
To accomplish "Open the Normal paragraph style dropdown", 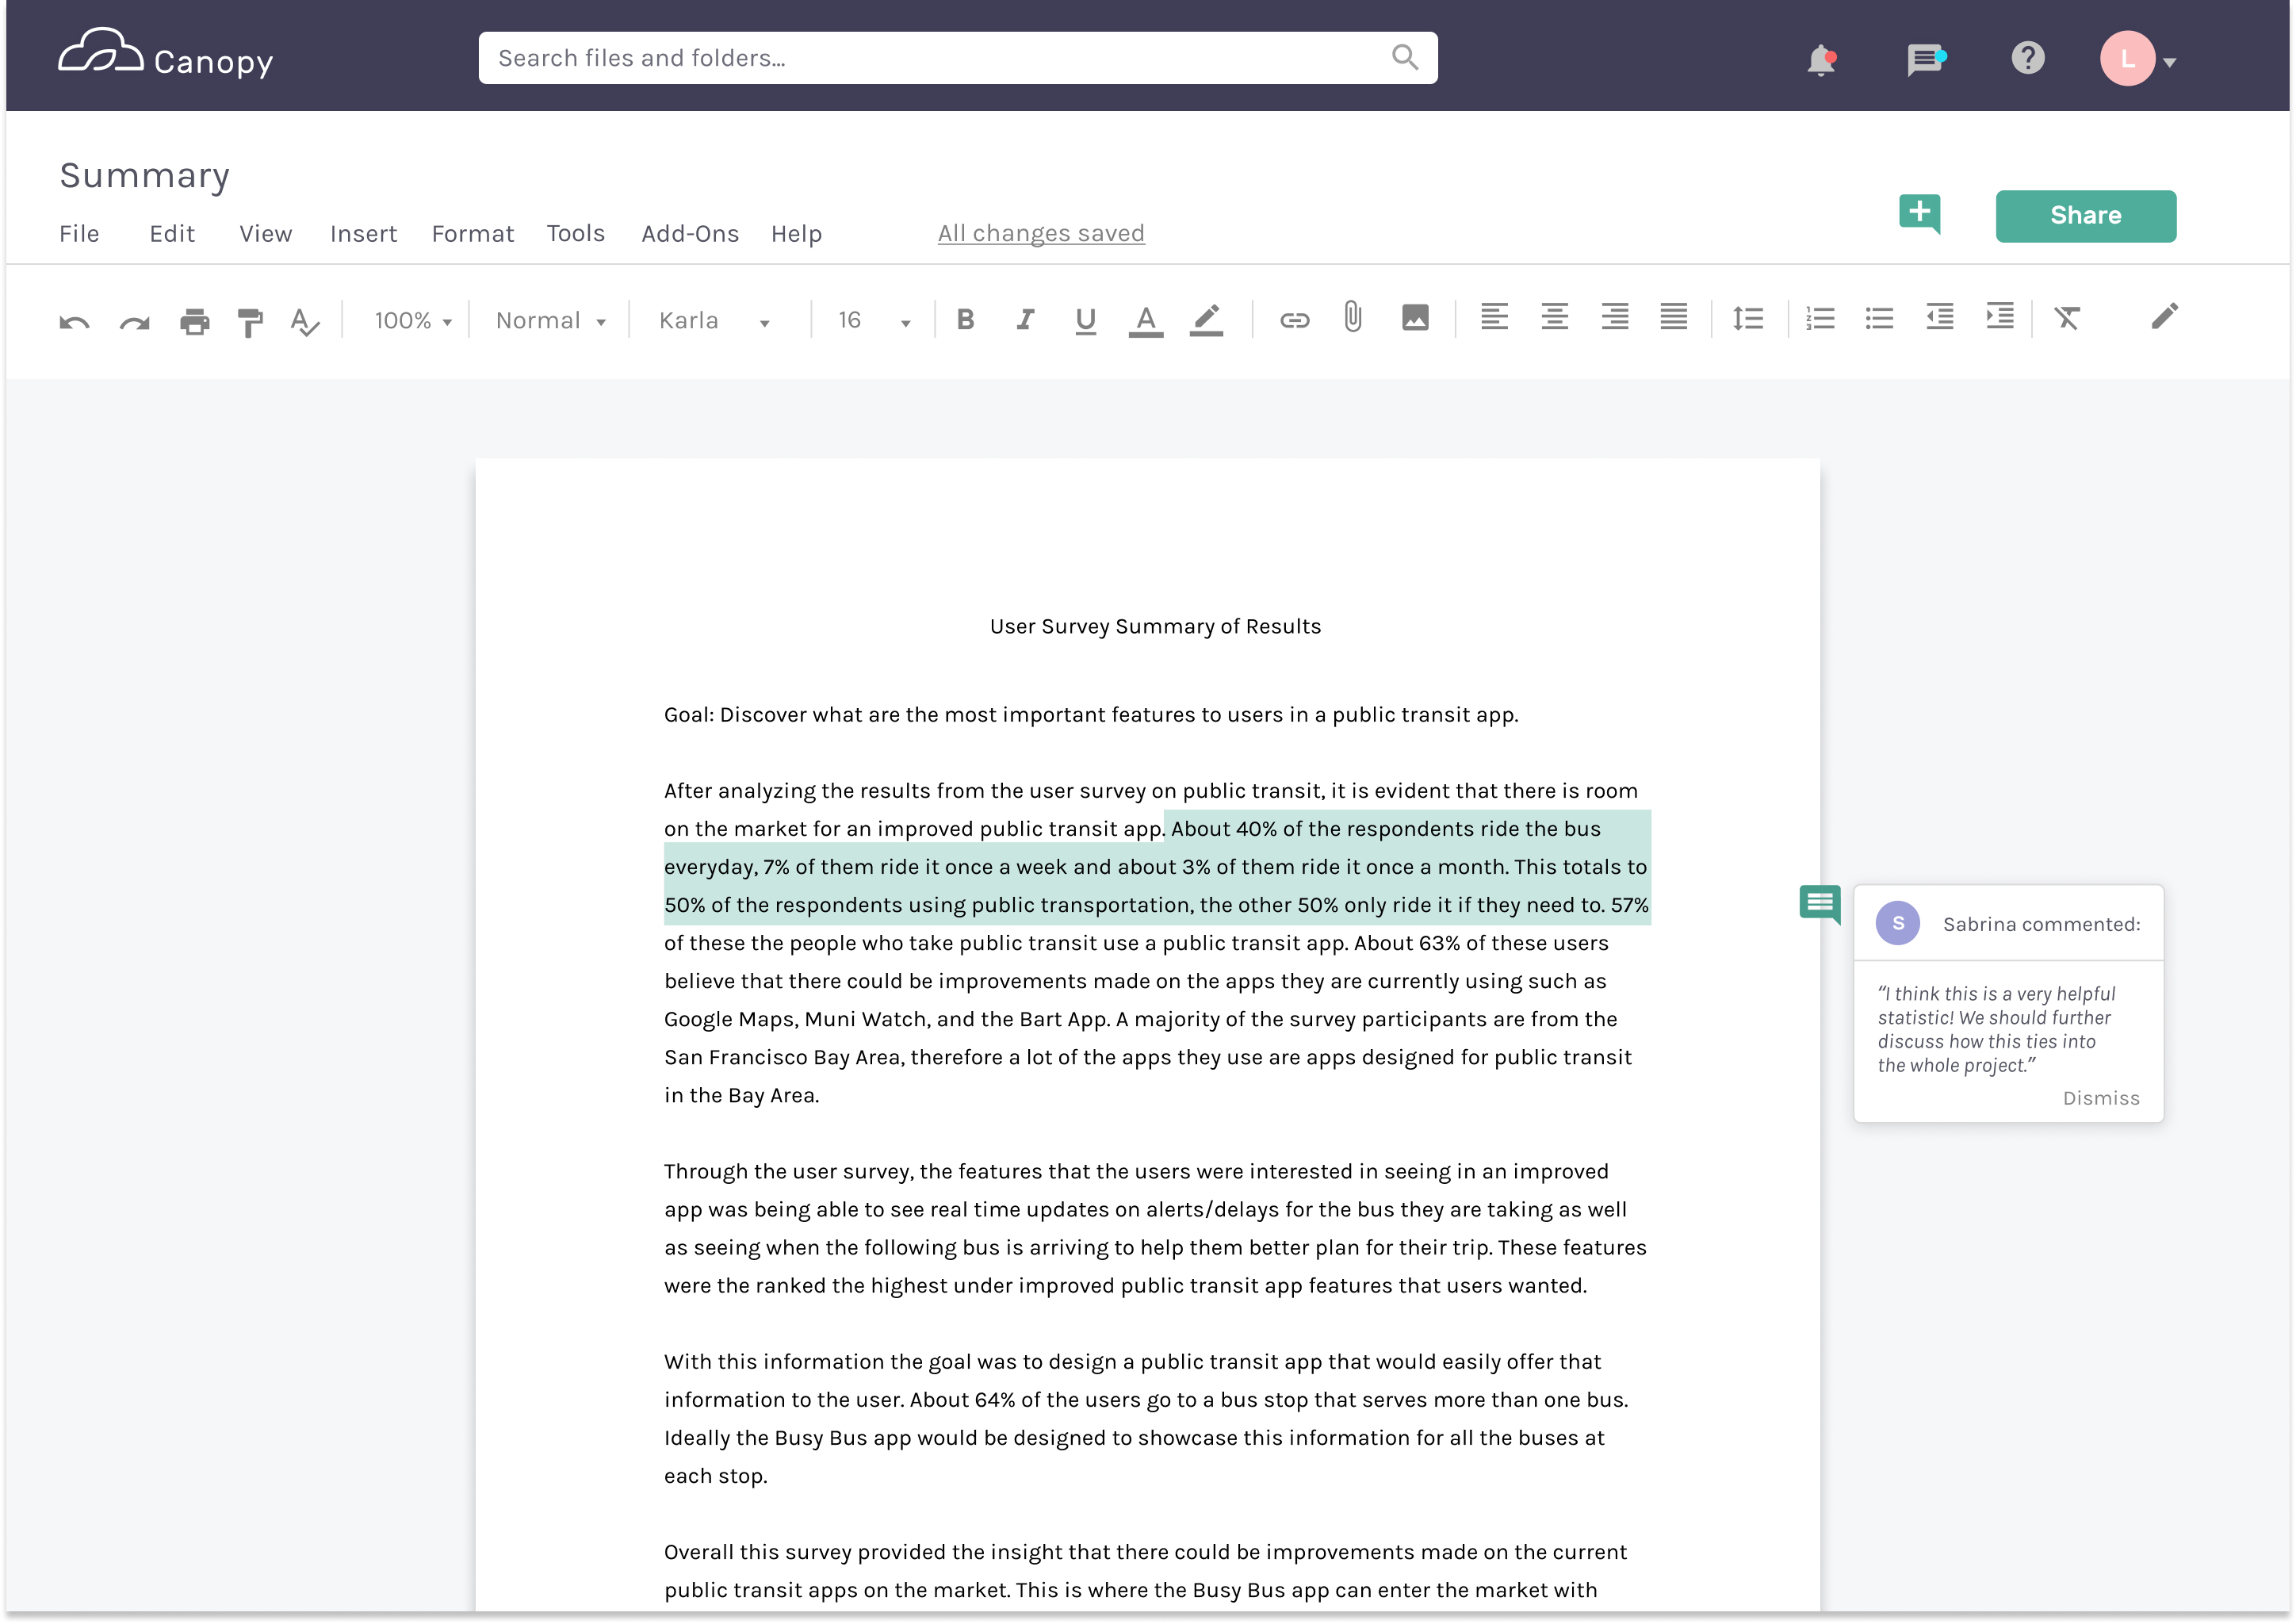I will [551, 321].
